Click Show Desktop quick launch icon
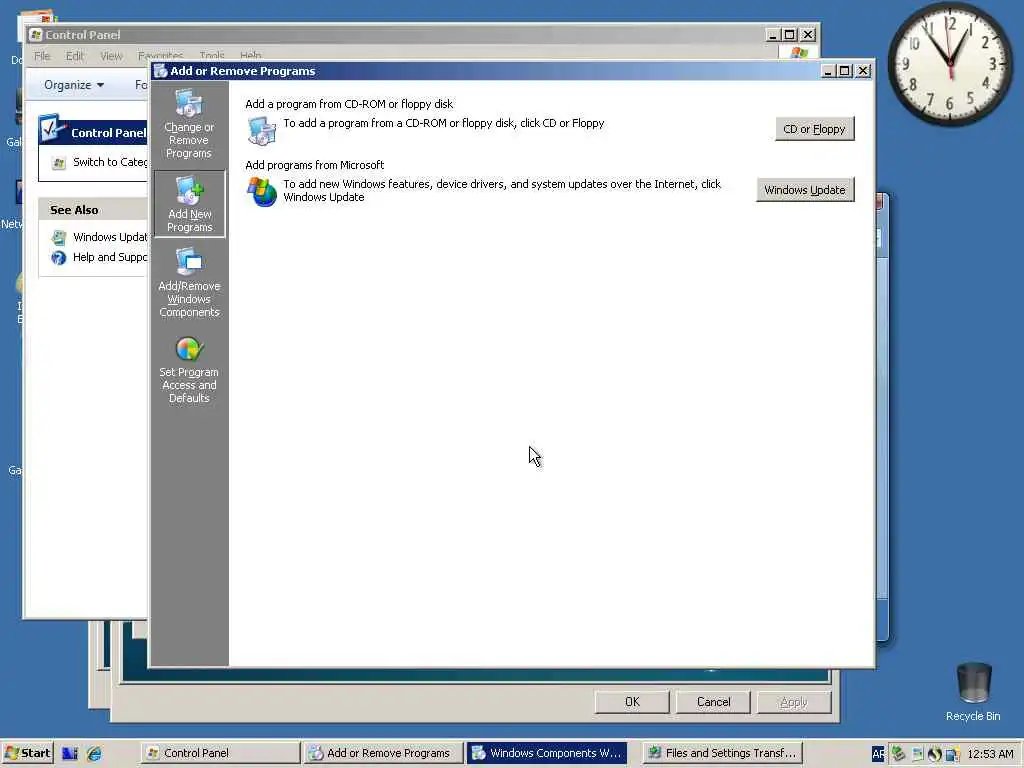 tap(70, 753)
